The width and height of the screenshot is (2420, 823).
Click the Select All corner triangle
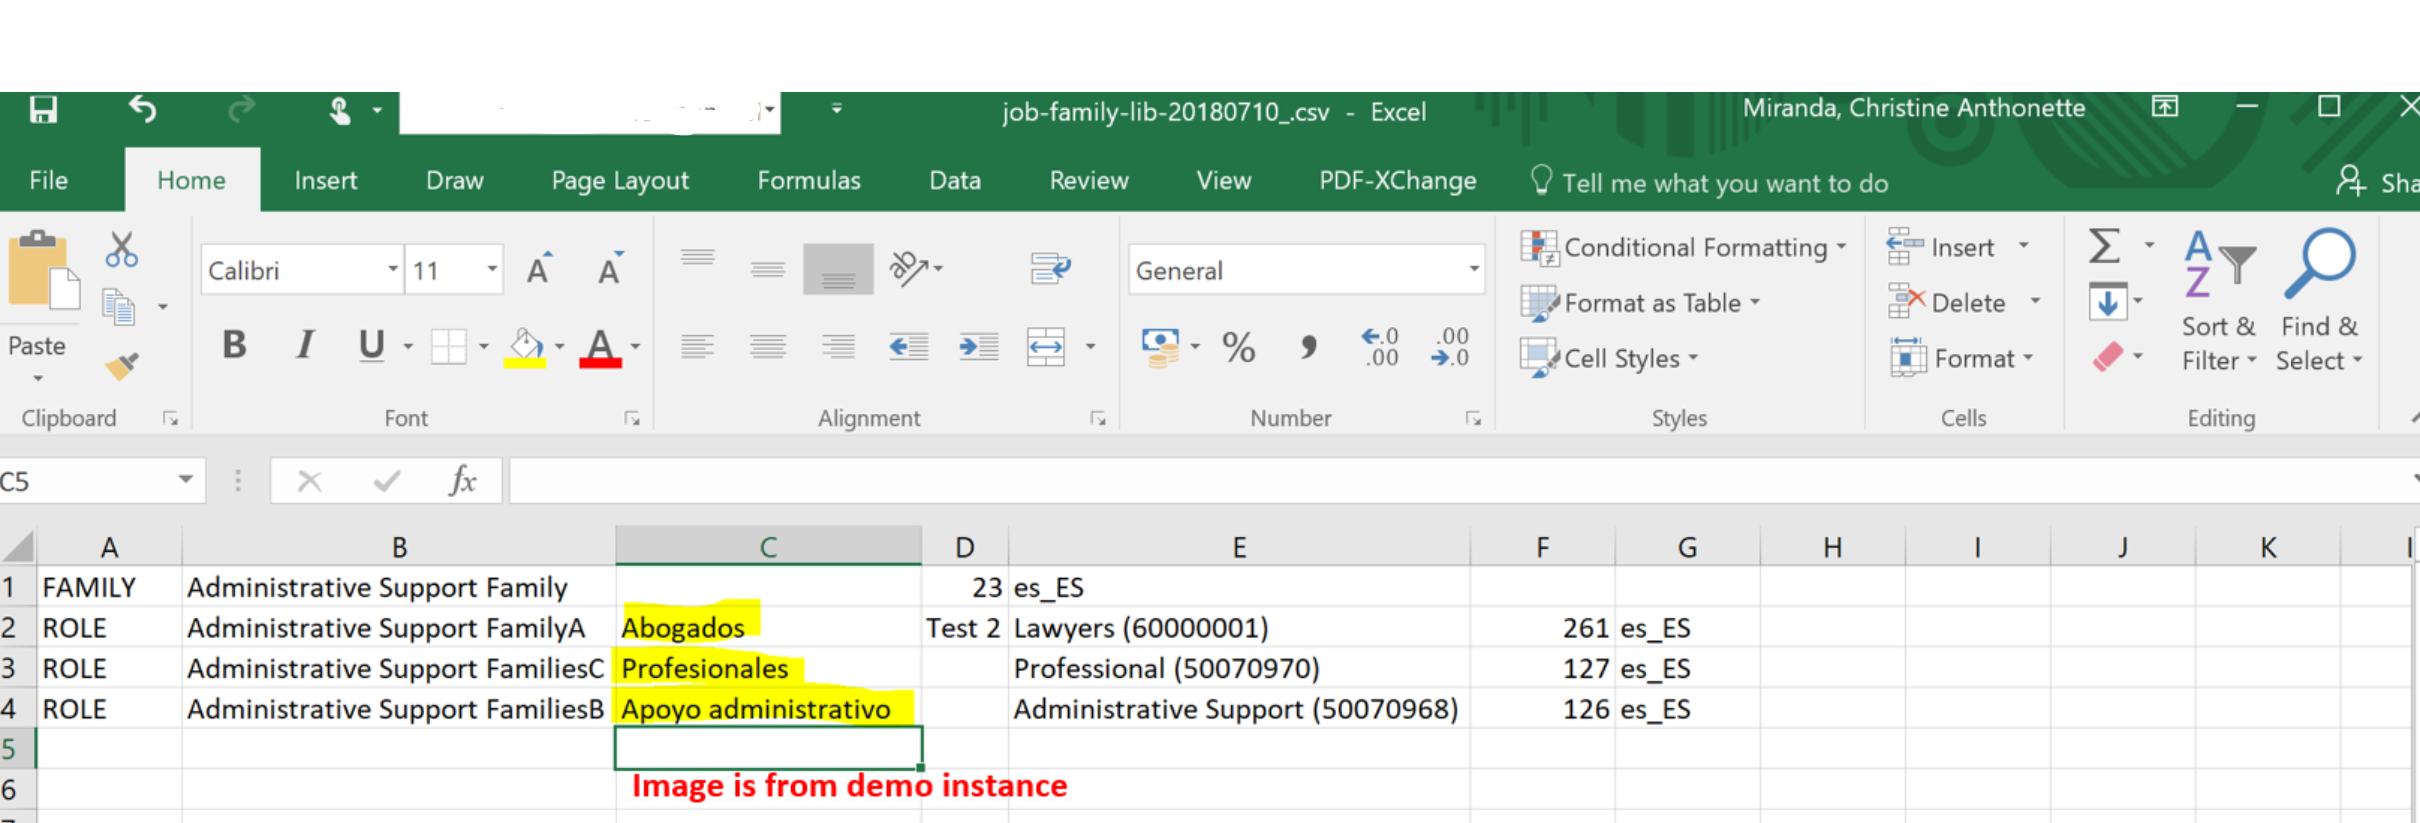click(x=18, y=546)
